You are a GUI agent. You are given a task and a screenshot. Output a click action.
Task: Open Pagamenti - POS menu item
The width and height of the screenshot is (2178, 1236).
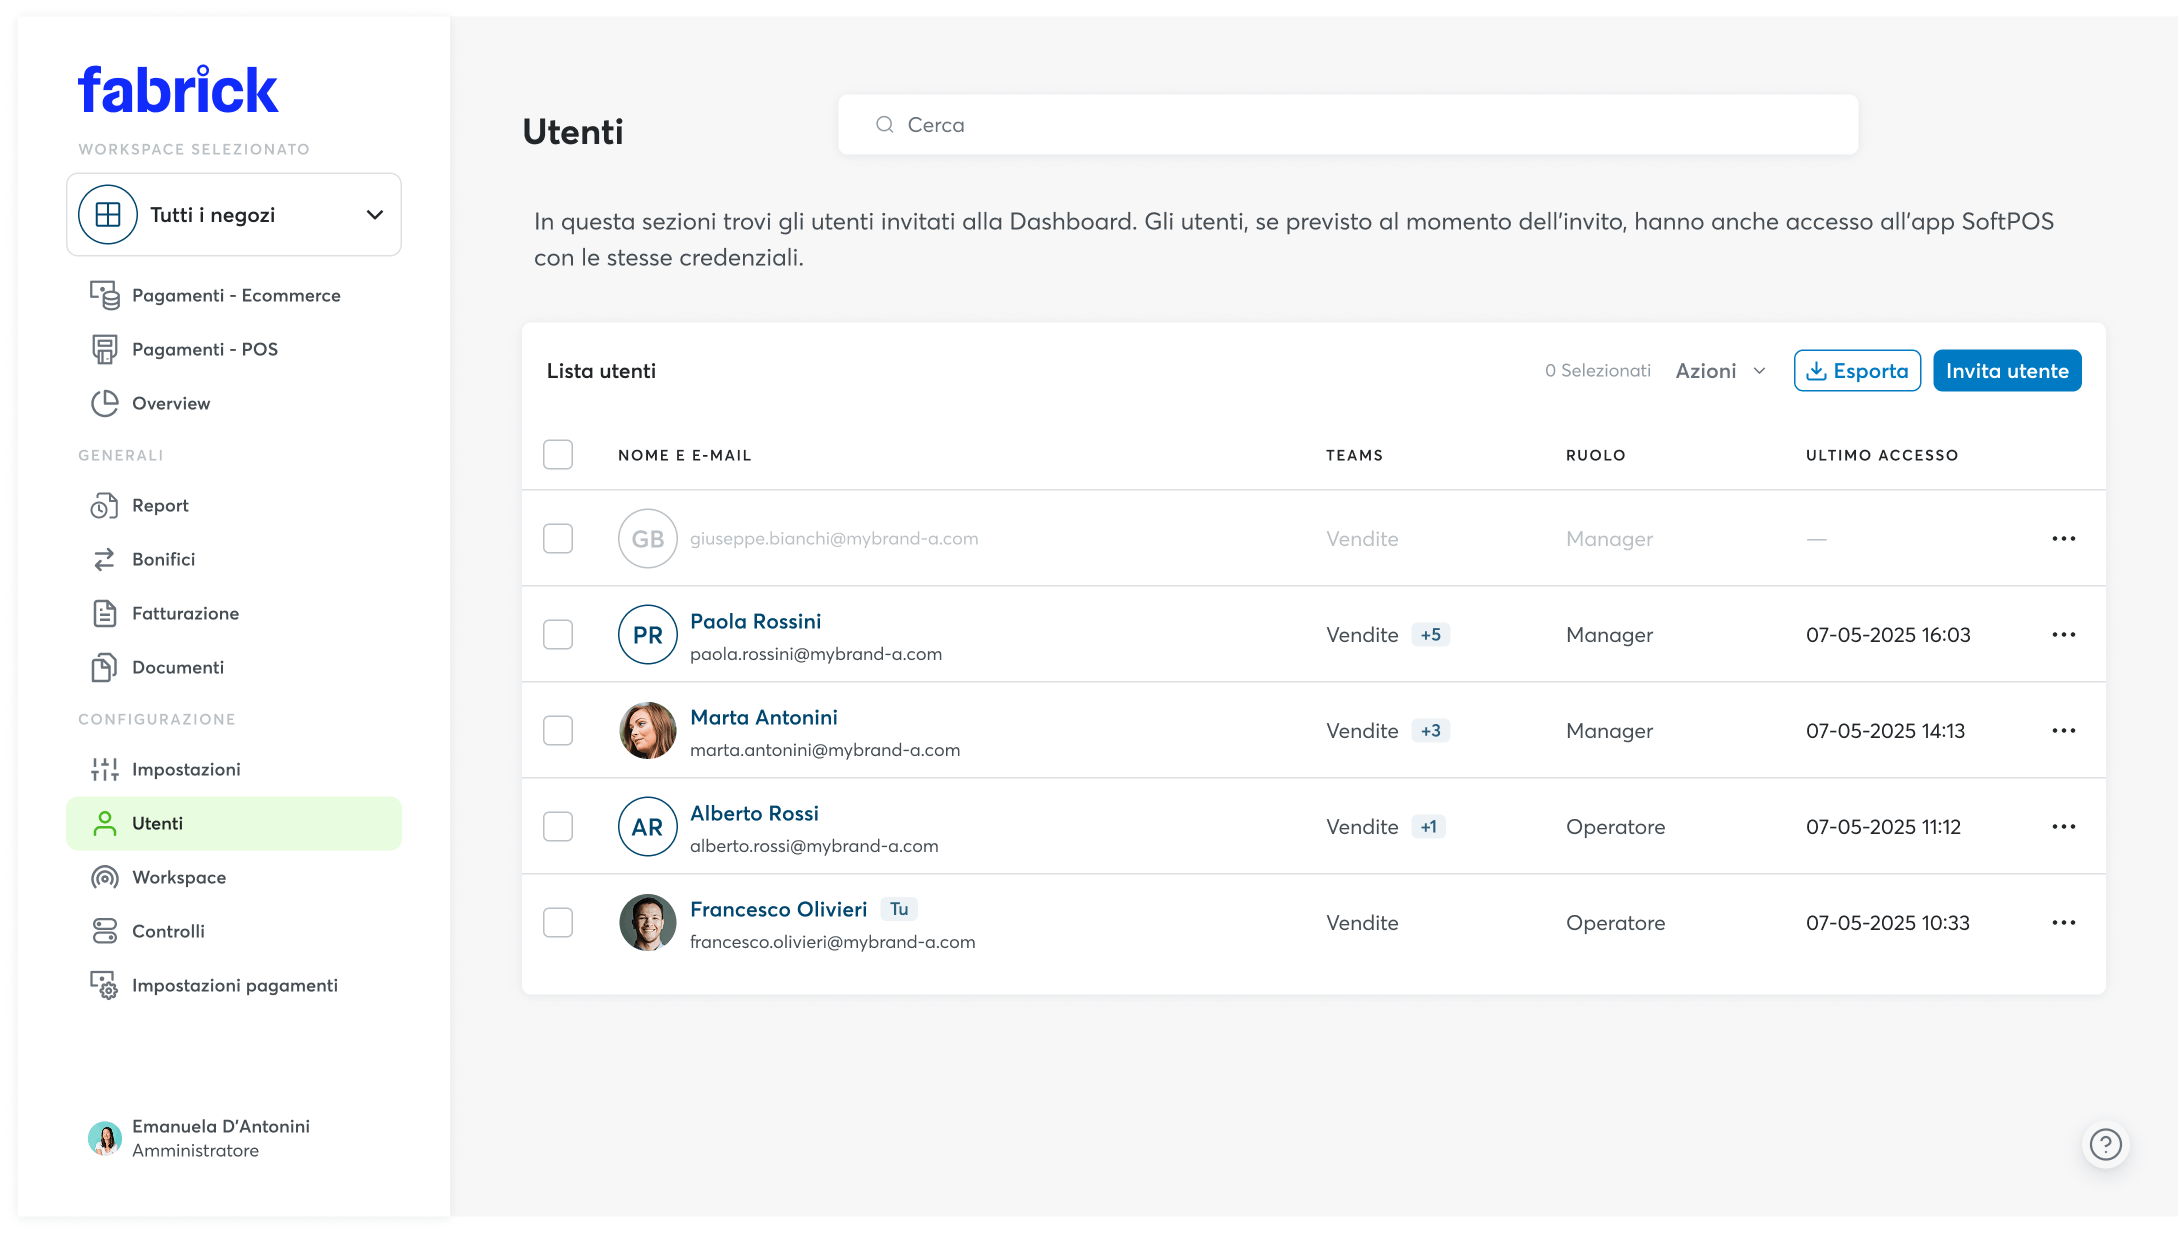(234, 349)
